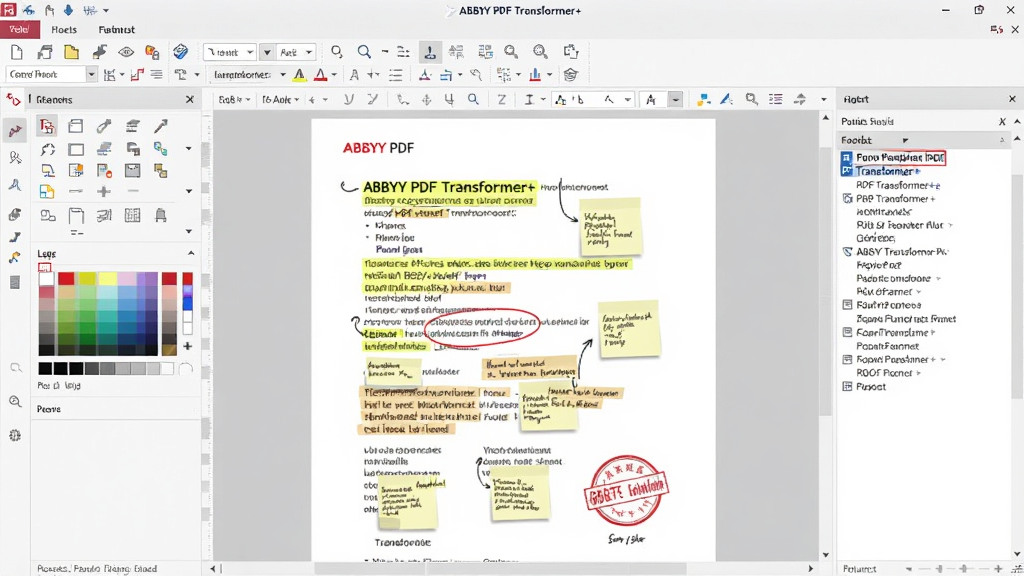Click the table grid icon in left tool grid

133,216
